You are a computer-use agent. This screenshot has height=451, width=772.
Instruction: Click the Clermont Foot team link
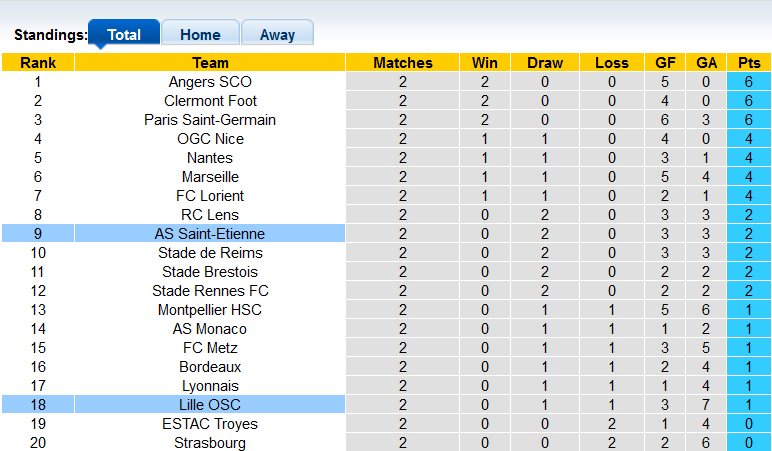(210, 101)
